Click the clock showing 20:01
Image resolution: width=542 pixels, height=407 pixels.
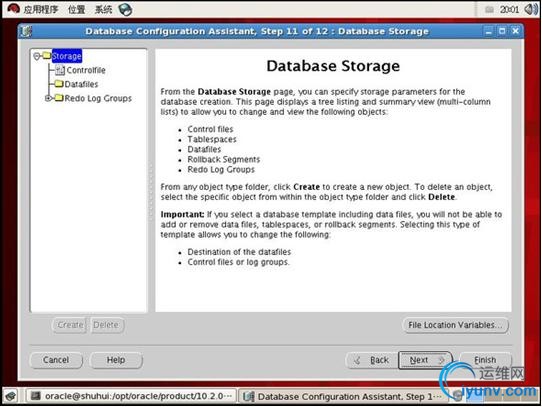click(509, 10)
